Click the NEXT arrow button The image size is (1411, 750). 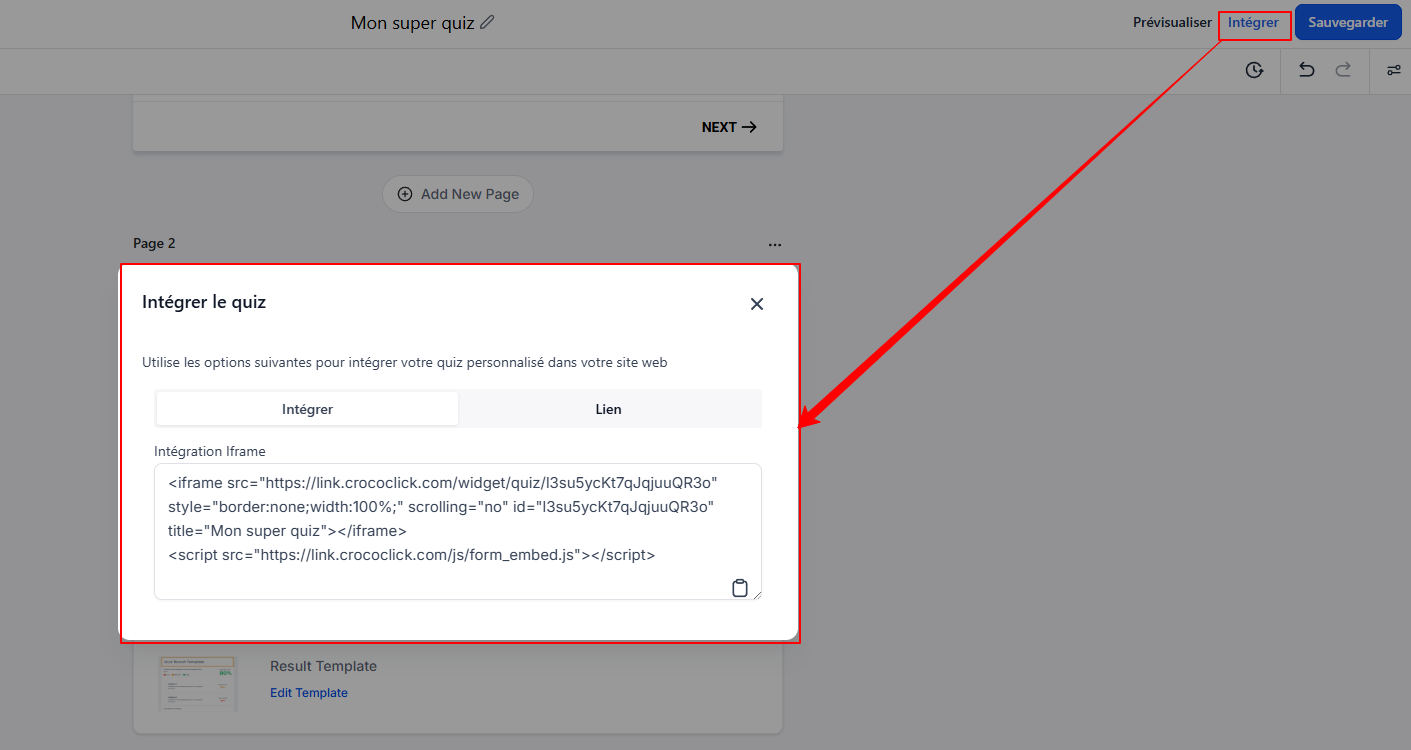point(729,127)
